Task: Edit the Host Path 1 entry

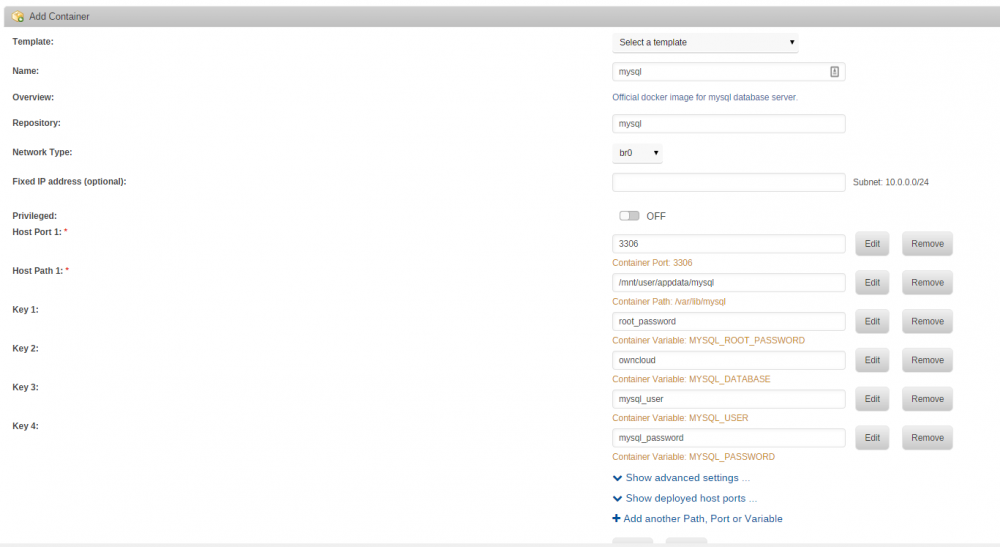Action: (x=872, y=282)
